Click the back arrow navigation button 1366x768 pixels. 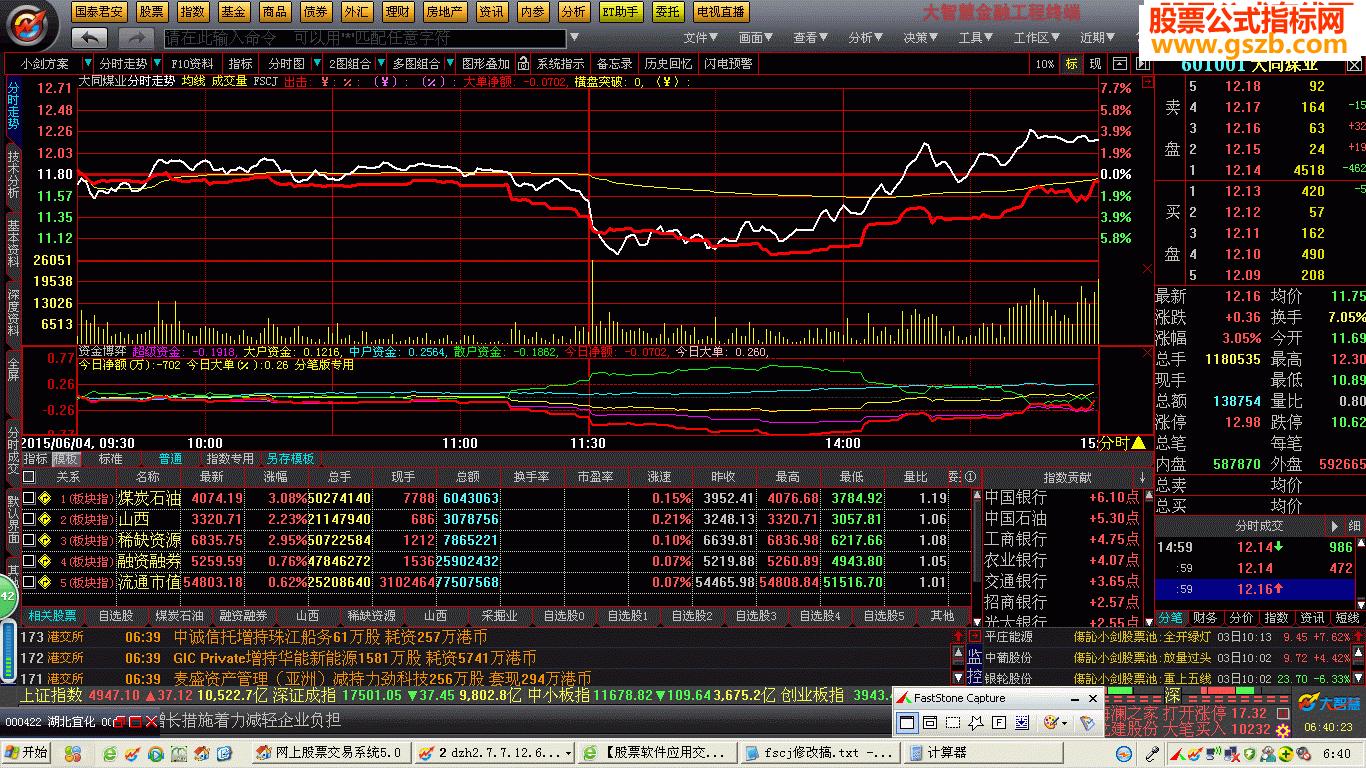91,38
